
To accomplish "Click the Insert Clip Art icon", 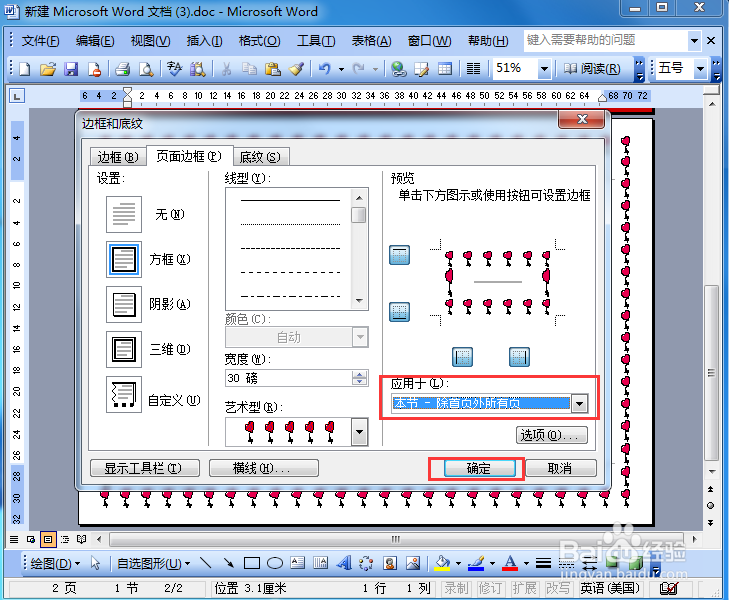I will click(x=390, y=563).
